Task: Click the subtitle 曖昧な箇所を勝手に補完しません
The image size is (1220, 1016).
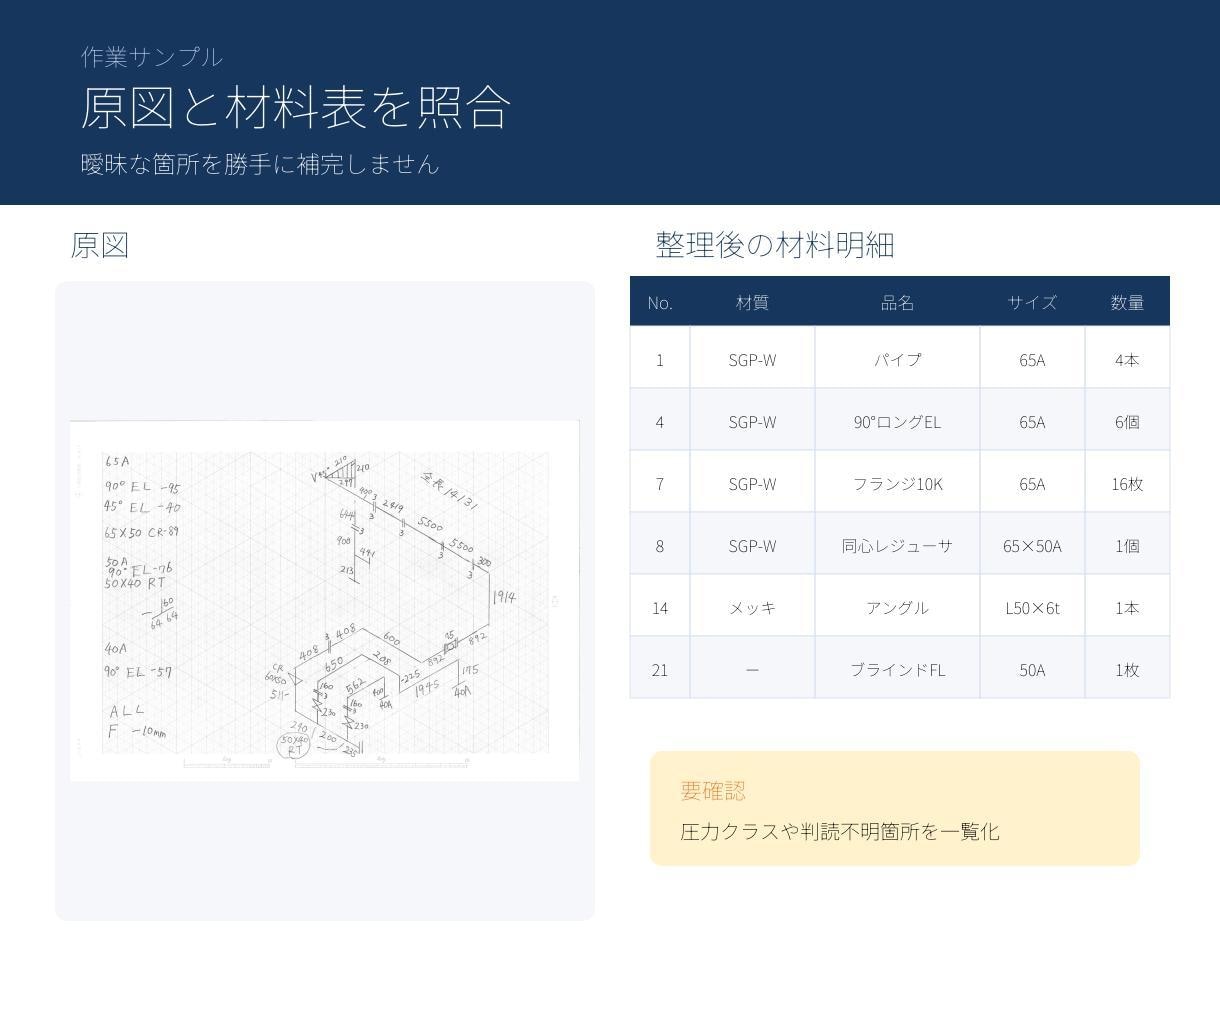Action: [x=260, y=164]
